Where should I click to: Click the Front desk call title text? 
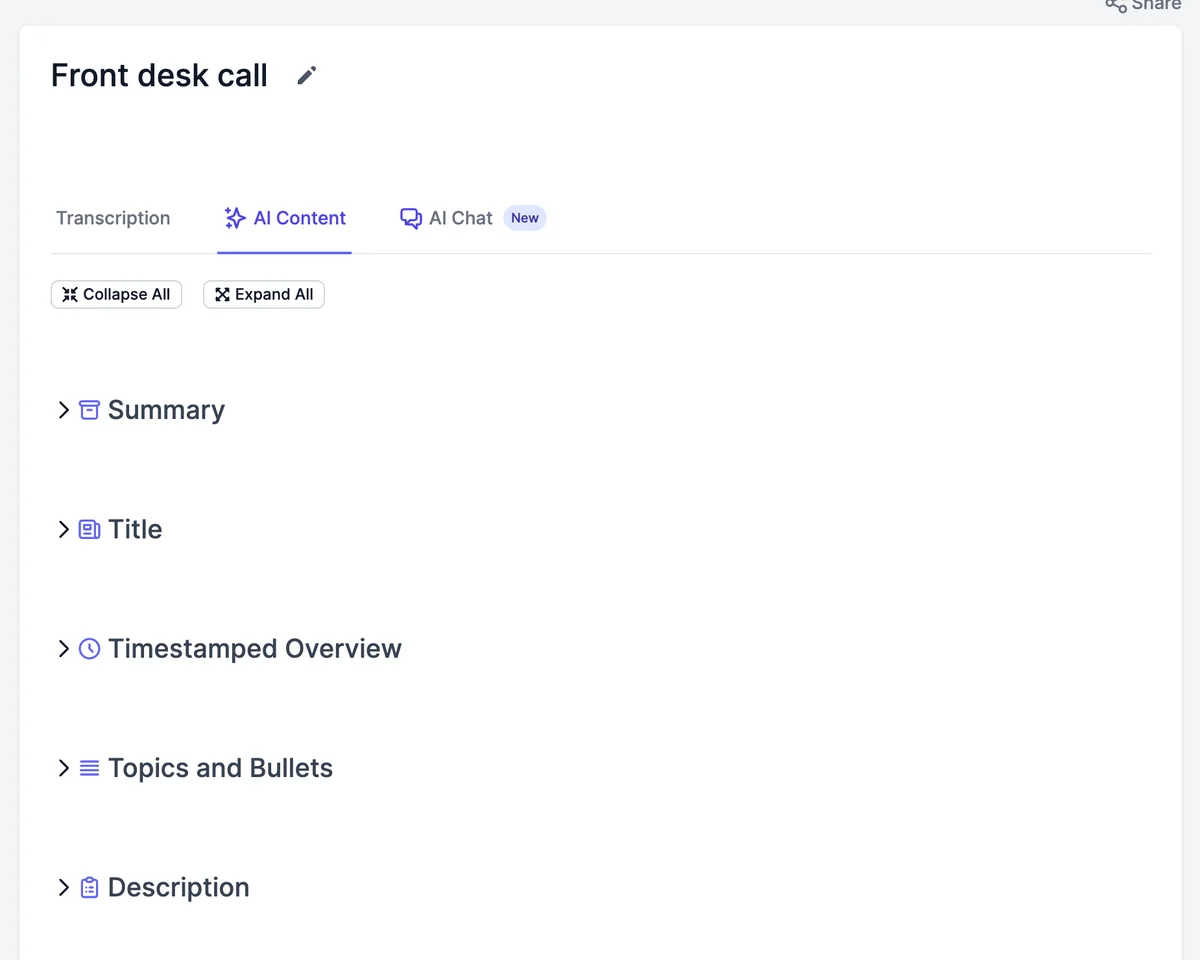(159, 75)
